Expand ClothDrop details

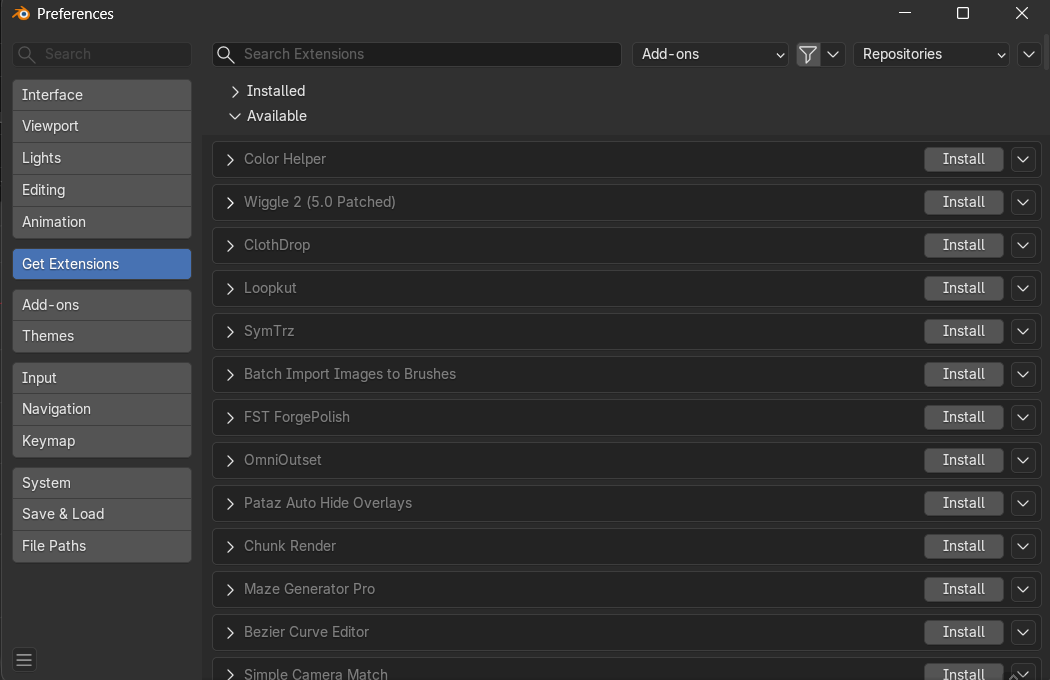click(x=230, y=245)
